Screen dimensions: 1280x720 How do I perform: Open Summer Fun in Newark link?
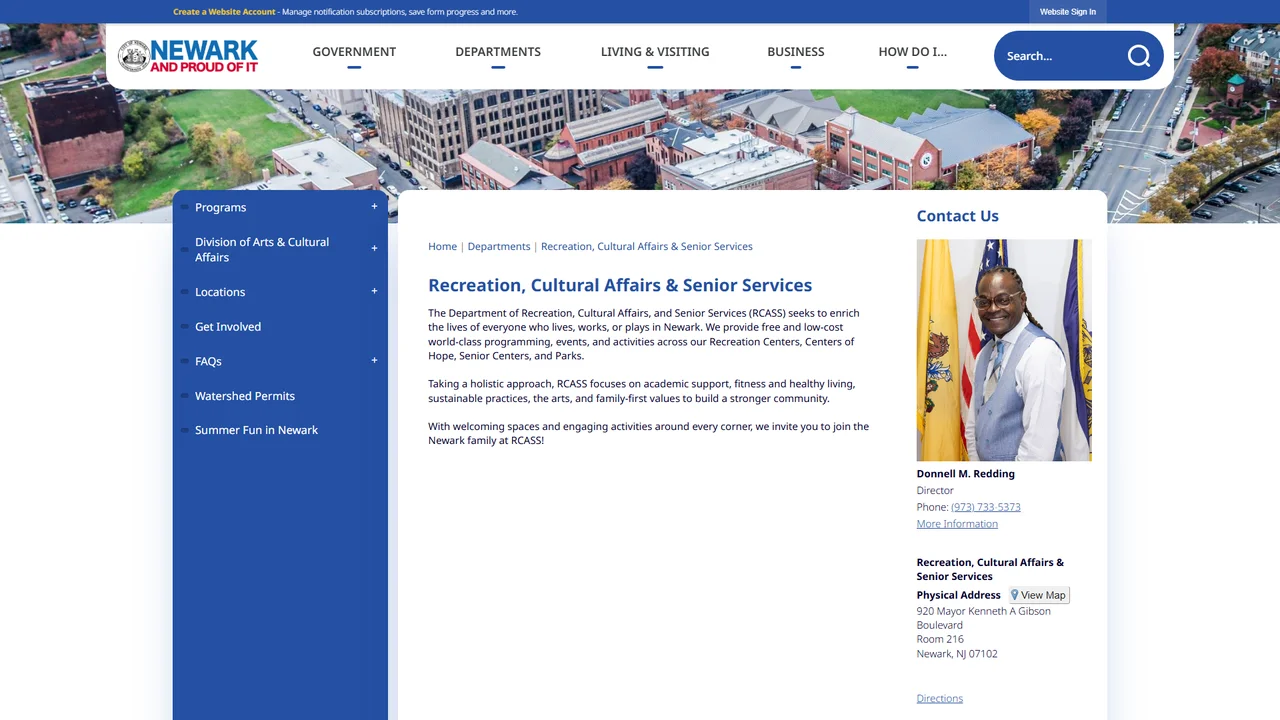coord(256,430)
